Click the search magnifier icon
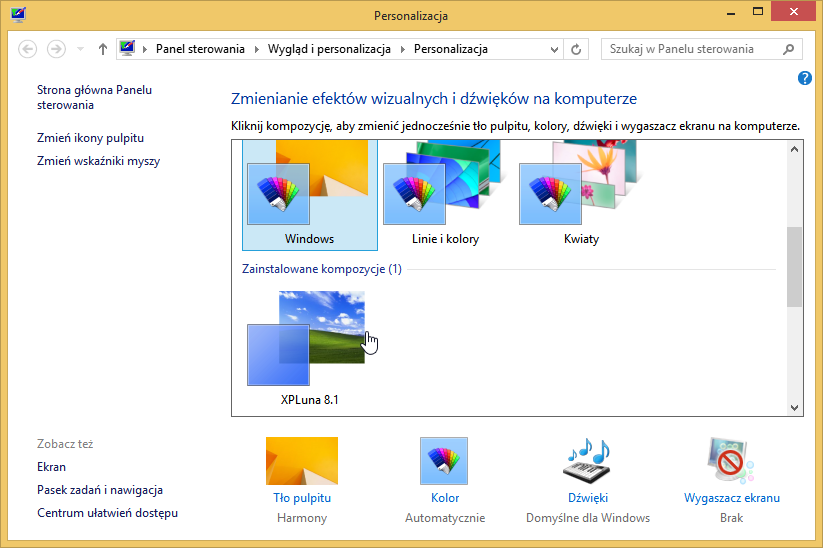Viewport: 823px width, 548px height. [x=788, y=49]
